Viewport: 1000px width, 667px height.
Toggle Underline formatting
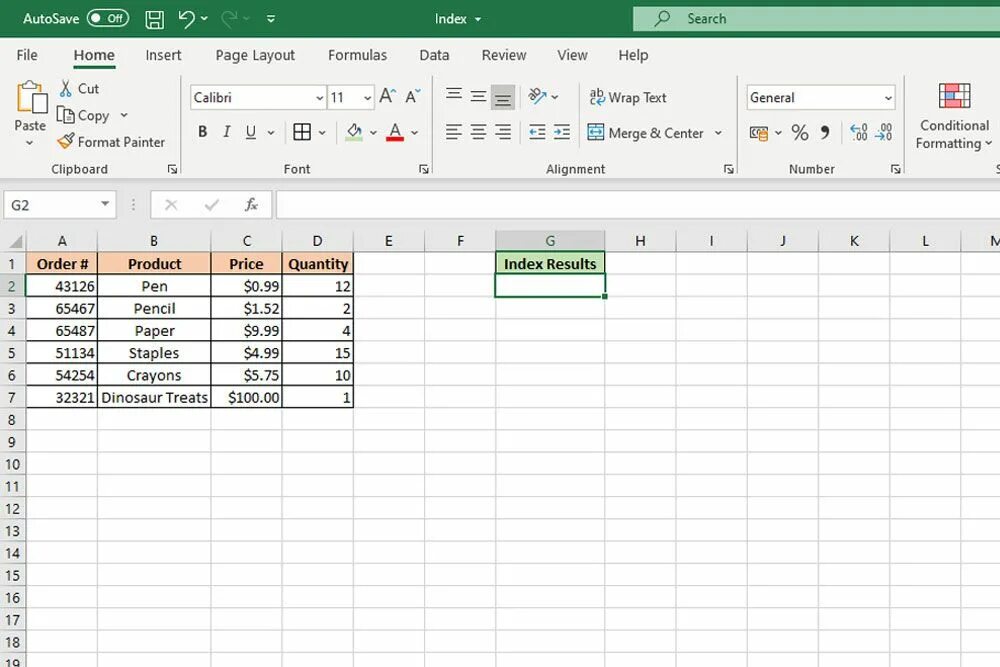(x=251, y=132)
